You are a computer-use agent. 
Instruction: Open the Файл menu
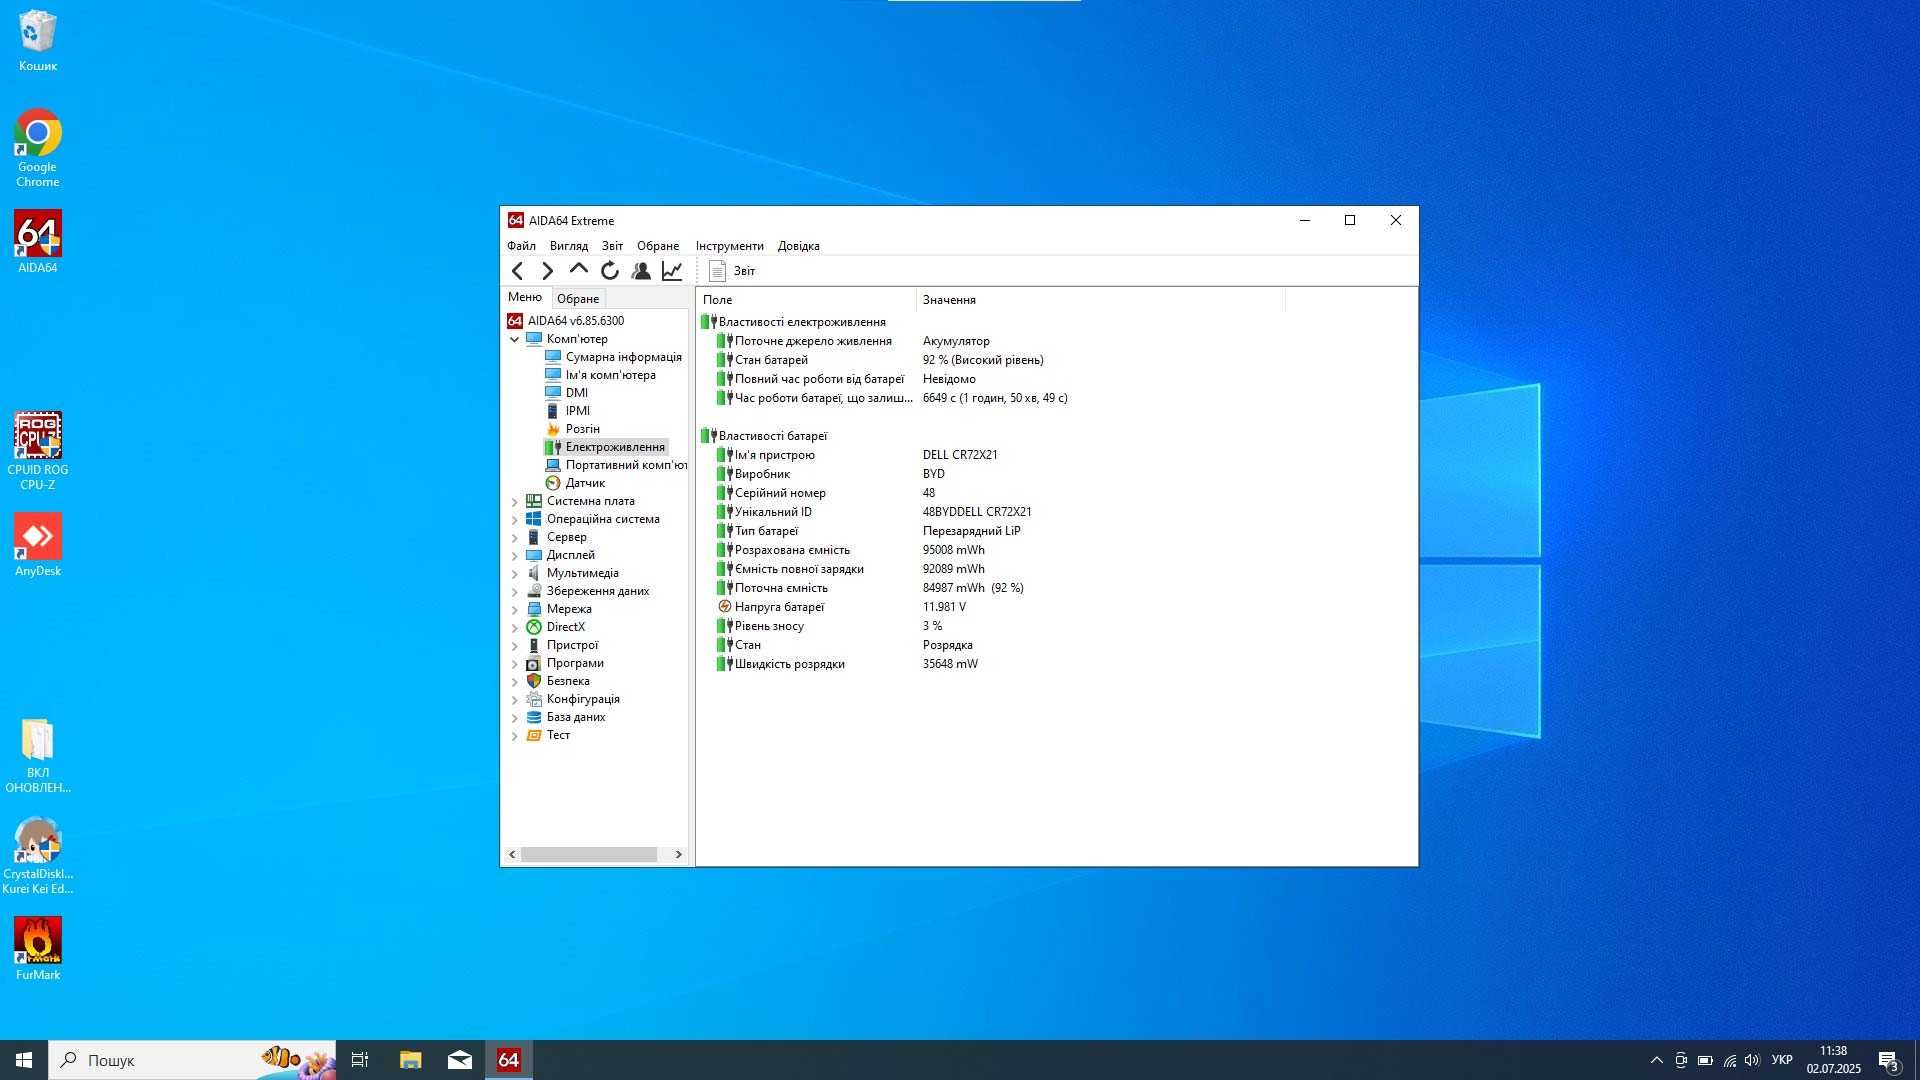point(521,246)
